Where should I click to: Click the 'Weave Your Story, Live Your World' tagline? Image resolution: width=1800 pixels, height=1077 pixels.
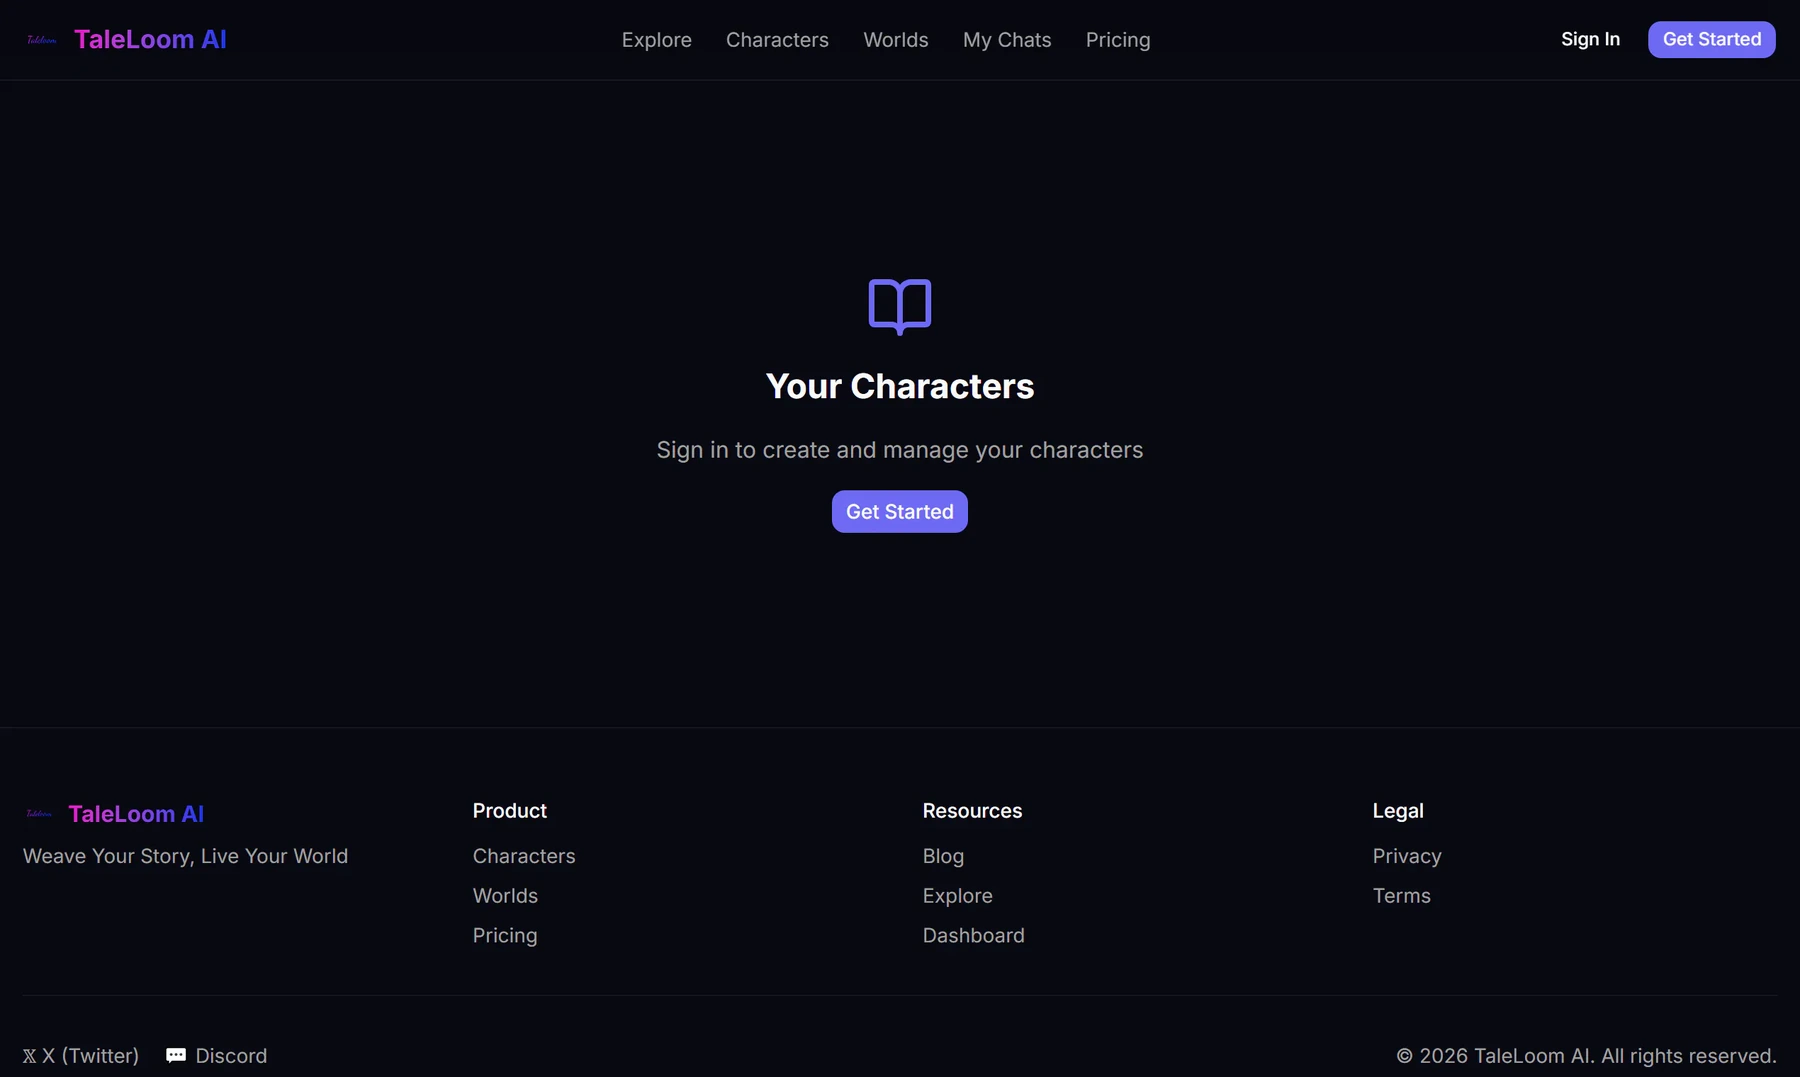click(x=186, y=856)
